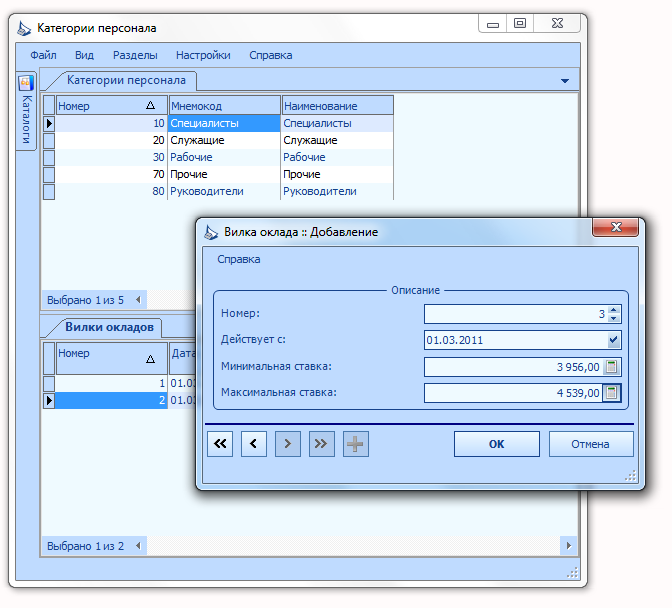Open calculator for Минимальная ставка
Screen dimensions: 672x608
[612, 367]
